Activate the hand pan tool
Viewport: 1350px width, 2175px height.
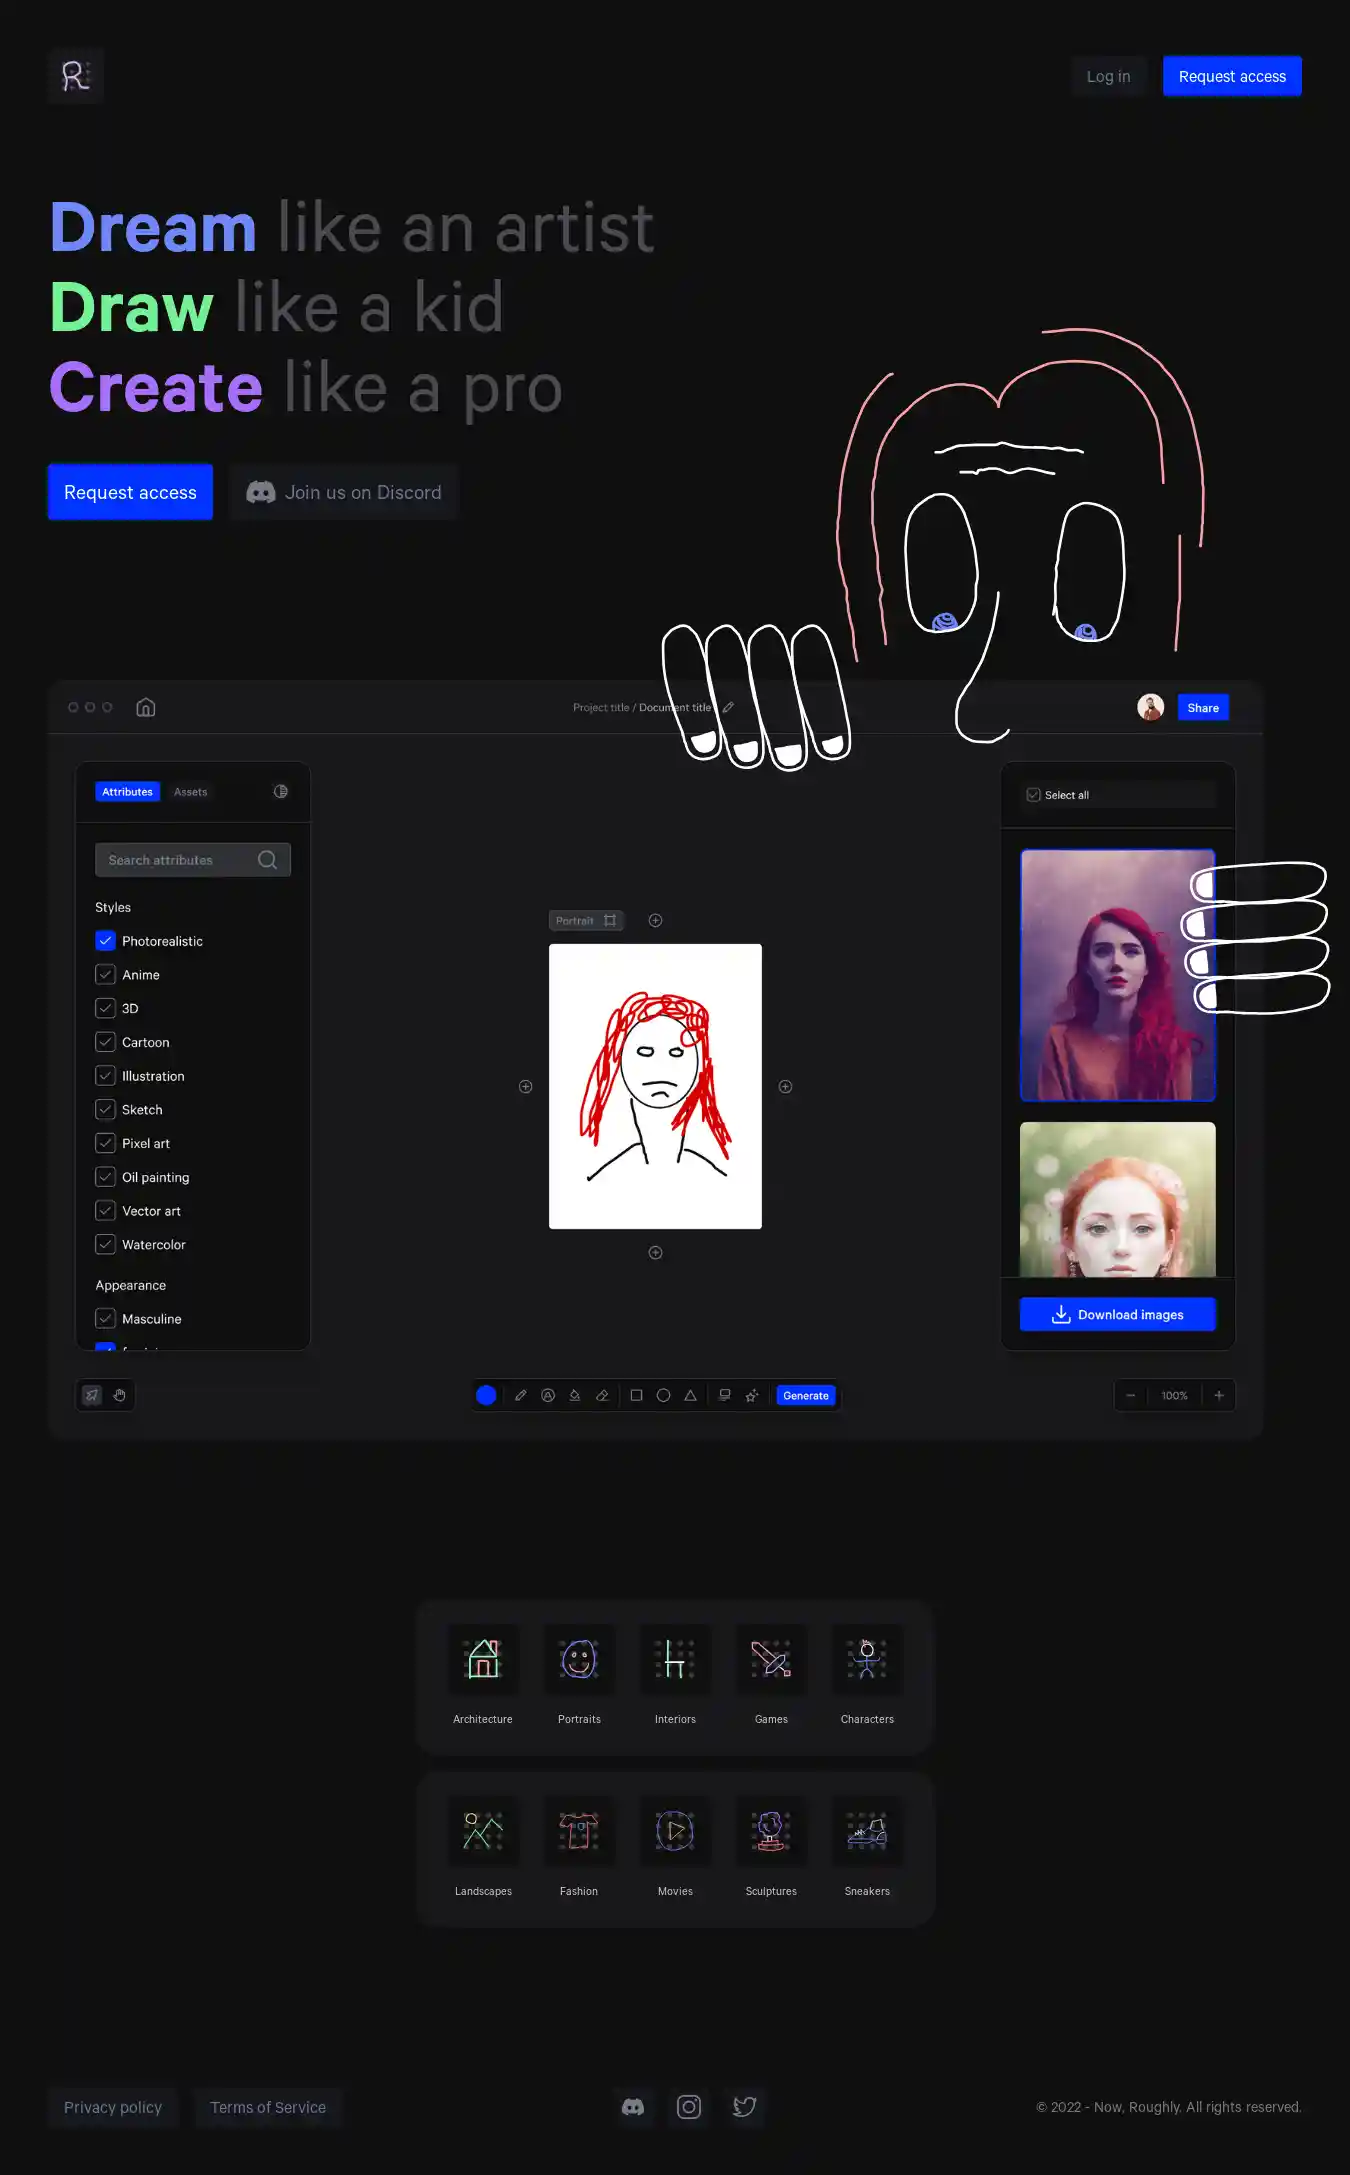120,1395
